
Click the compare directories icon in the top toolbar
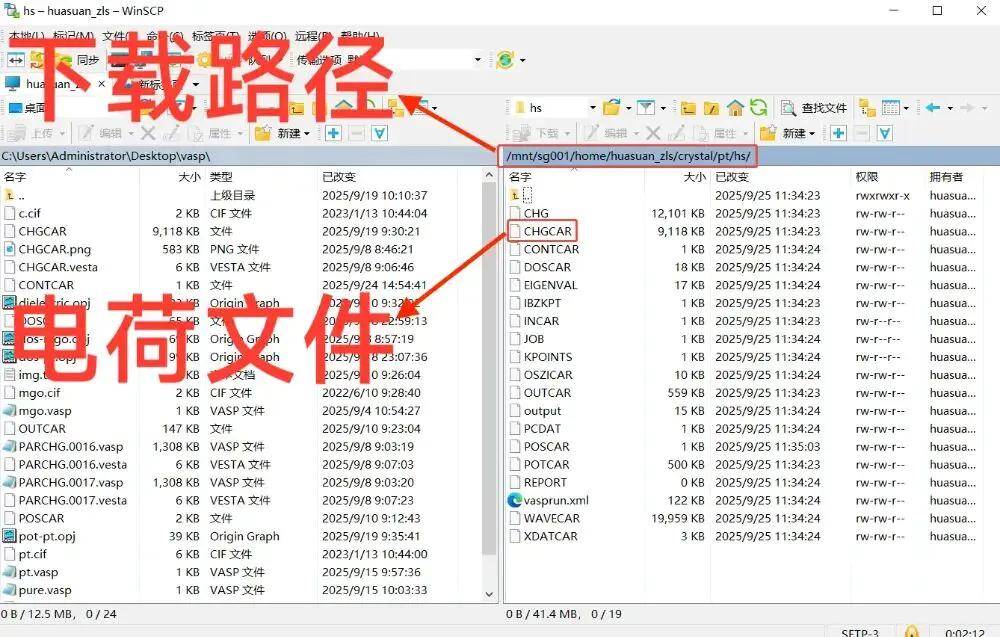click(16, 60)
